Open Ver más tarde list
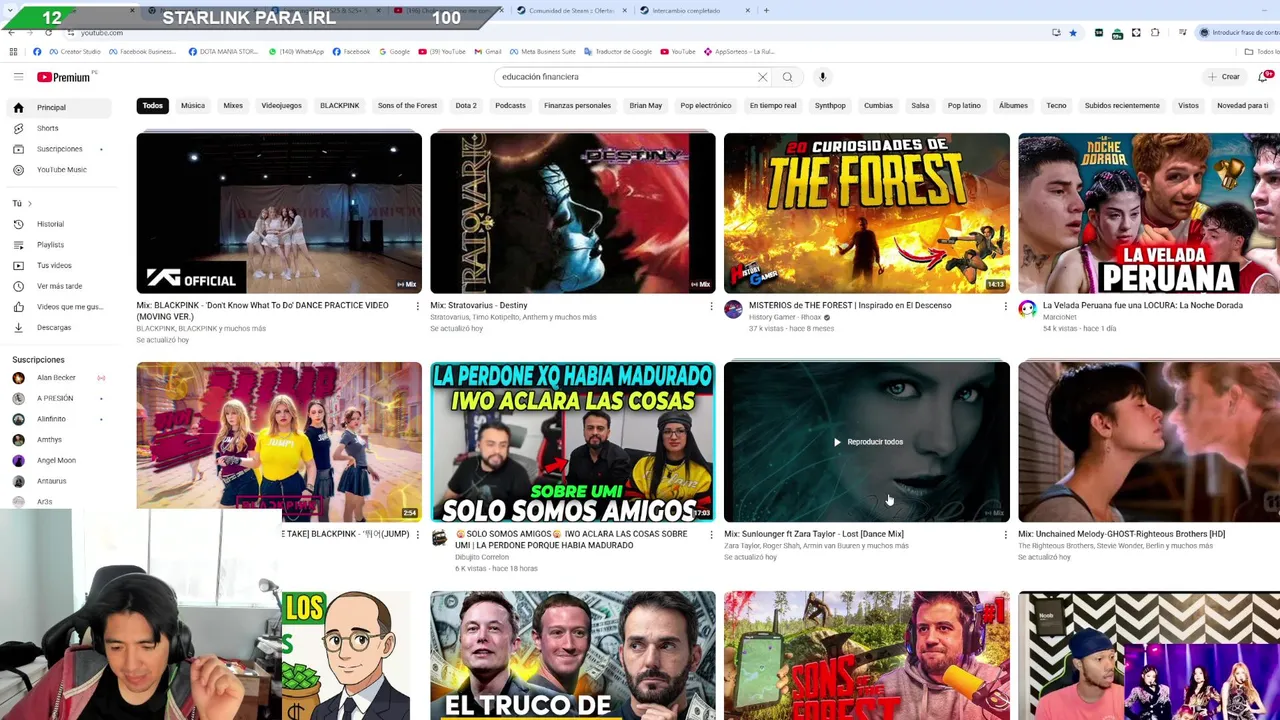This screenshot has height=720, width=1280. coord(59,286)
